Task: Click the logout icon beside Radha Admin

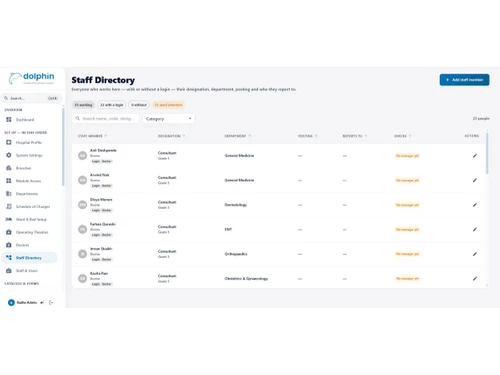Action: (x=51, y=303)
